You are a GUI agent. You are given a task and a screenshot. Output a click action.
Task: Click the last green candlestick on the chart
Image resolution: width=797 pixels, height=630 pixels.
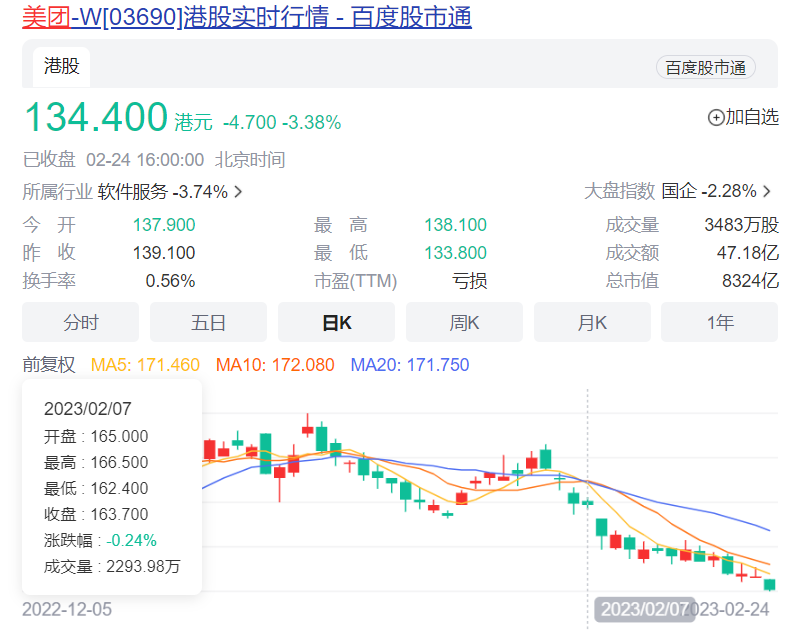point(770,585)
